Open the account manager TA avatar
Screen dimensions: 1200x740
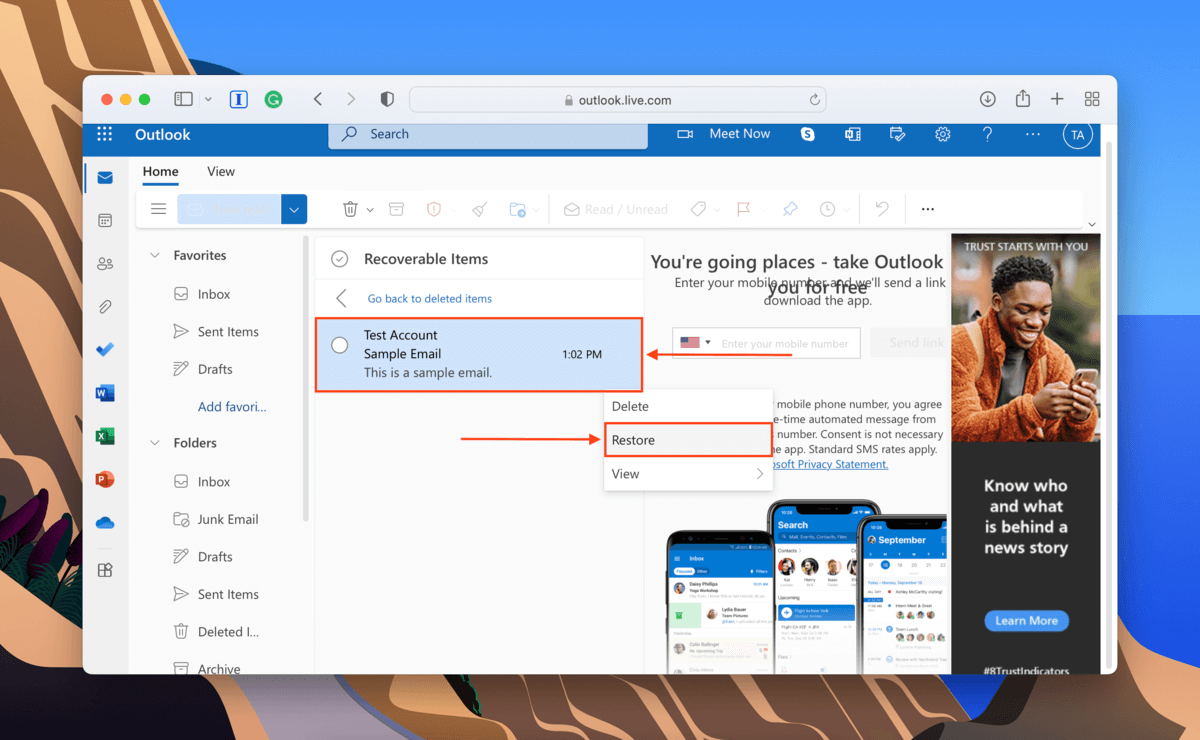coord(1077,135)
